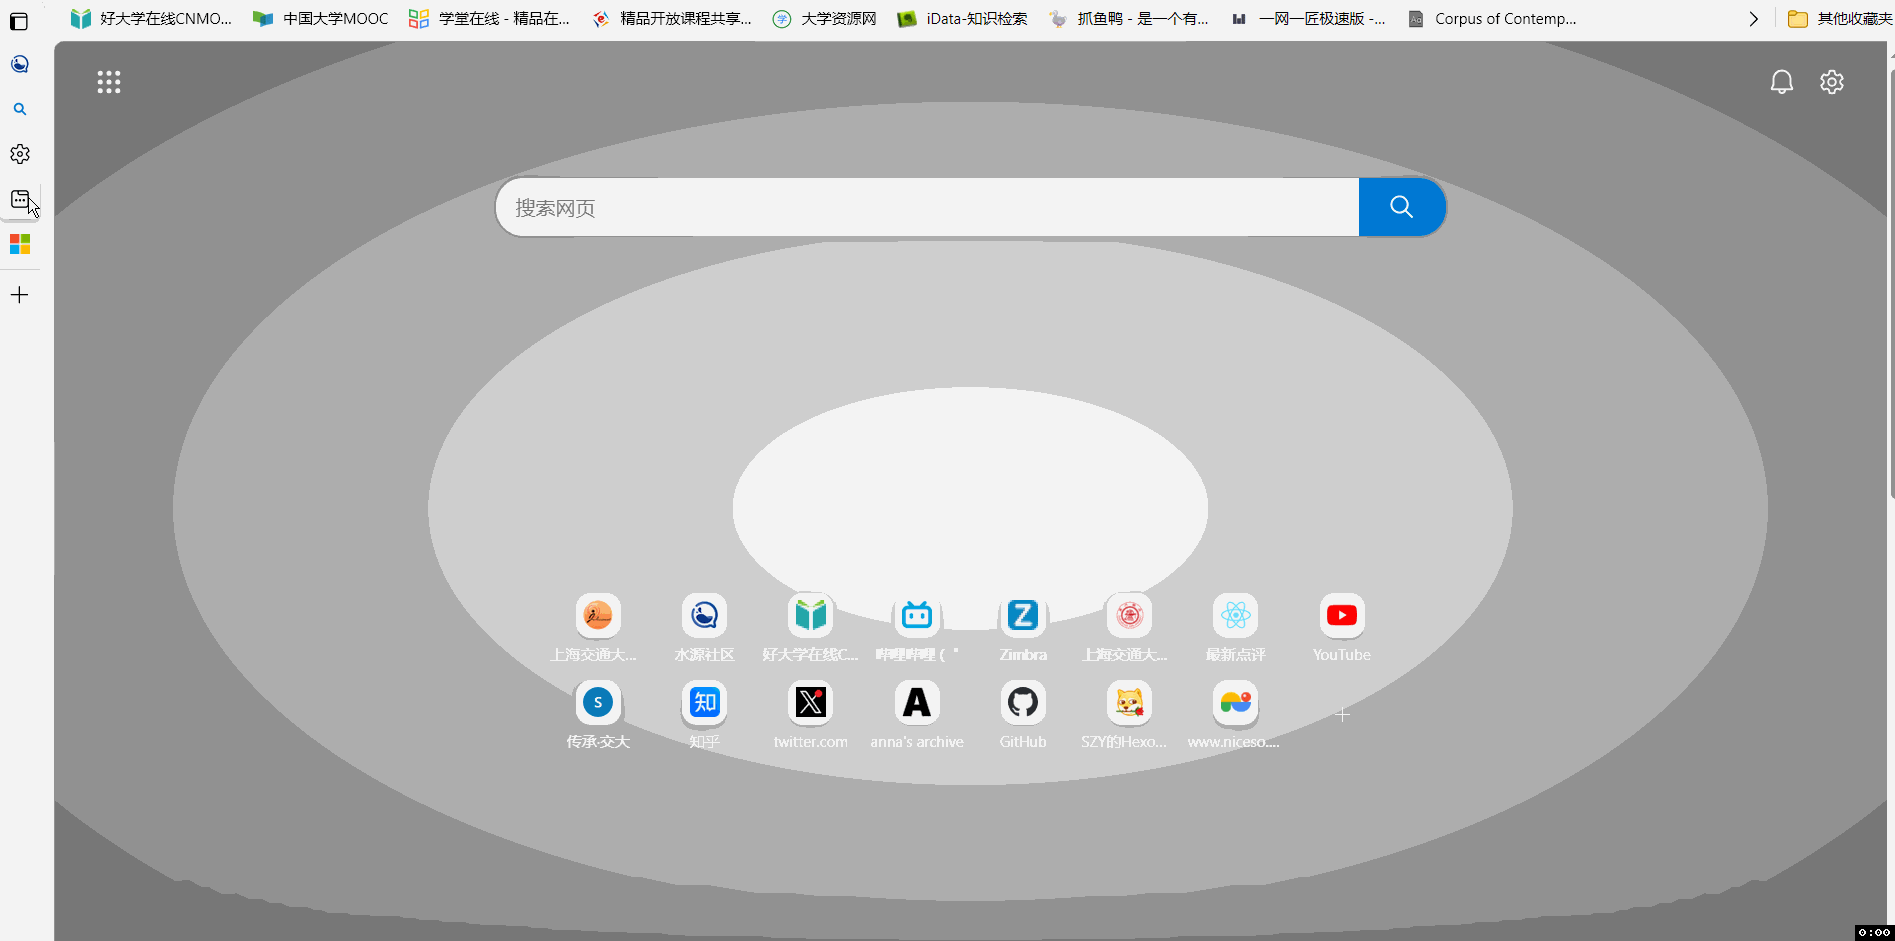Open the Microsoft logo tab in the sidebar
This screenshot has width=1895, height=941.
click(x=20, y=244)
